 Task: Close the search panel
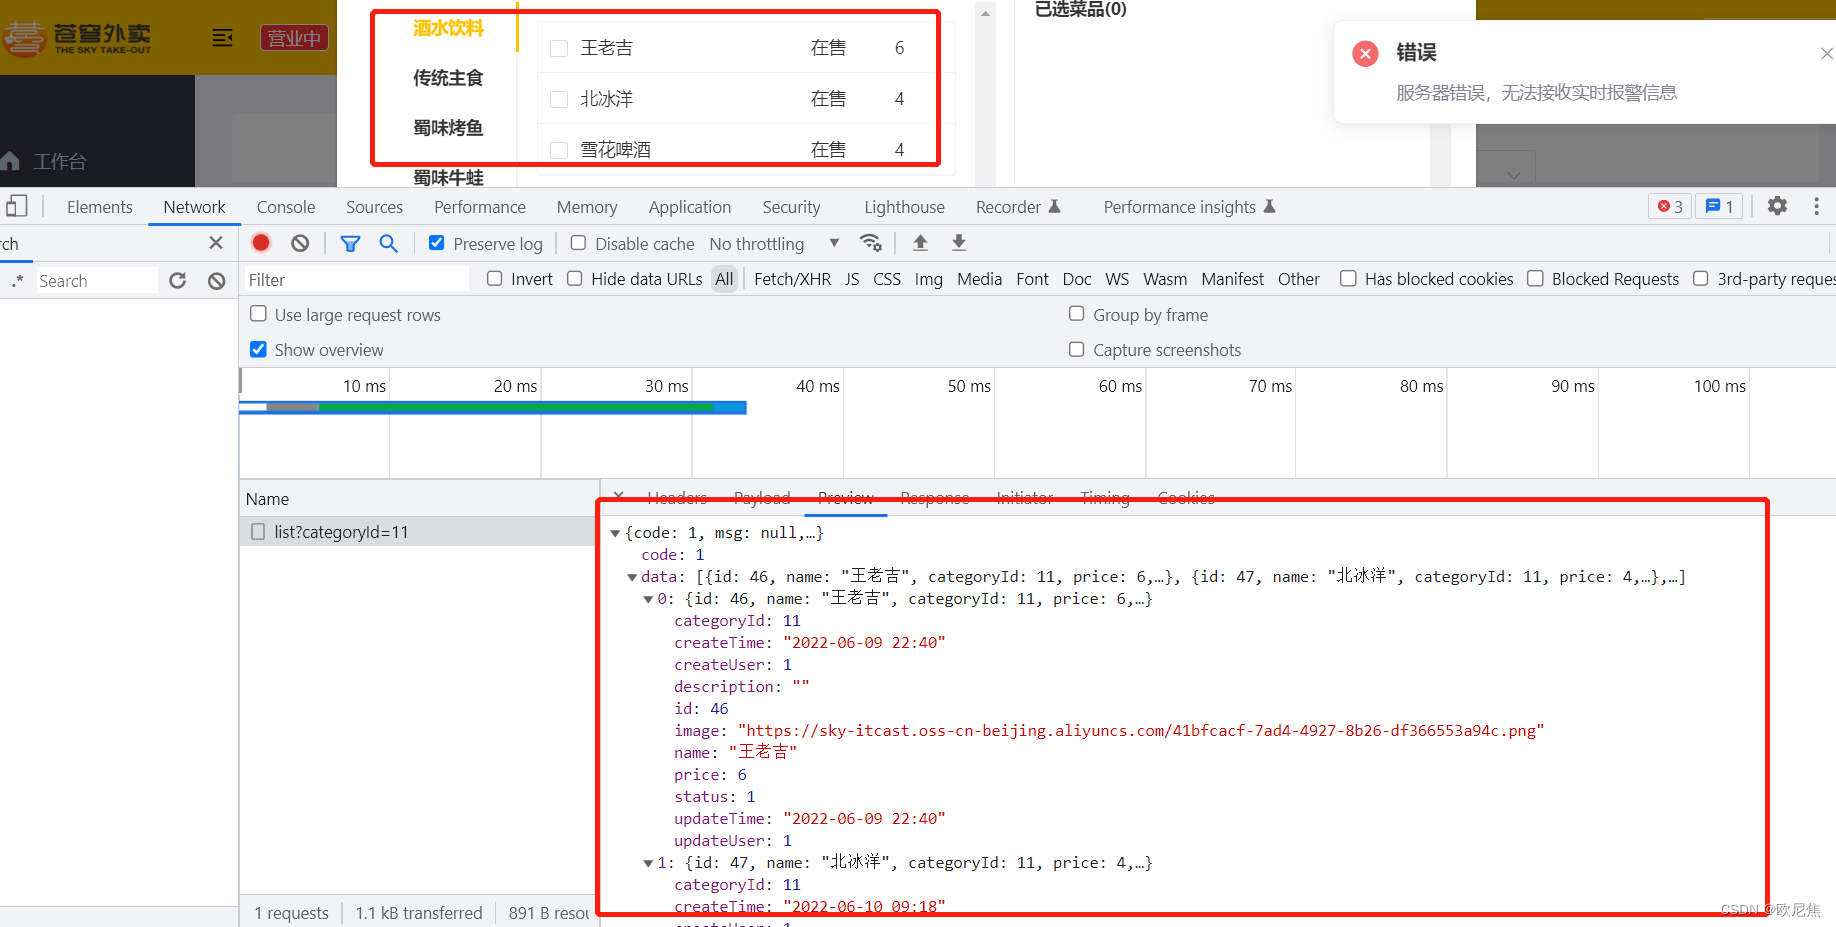216,243
